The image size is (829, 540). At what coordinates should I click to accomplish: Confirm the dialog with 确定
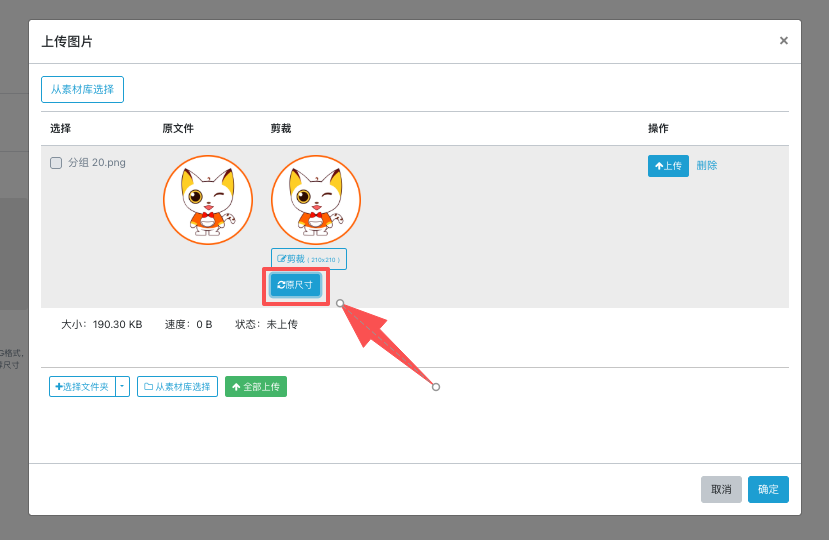768,490
